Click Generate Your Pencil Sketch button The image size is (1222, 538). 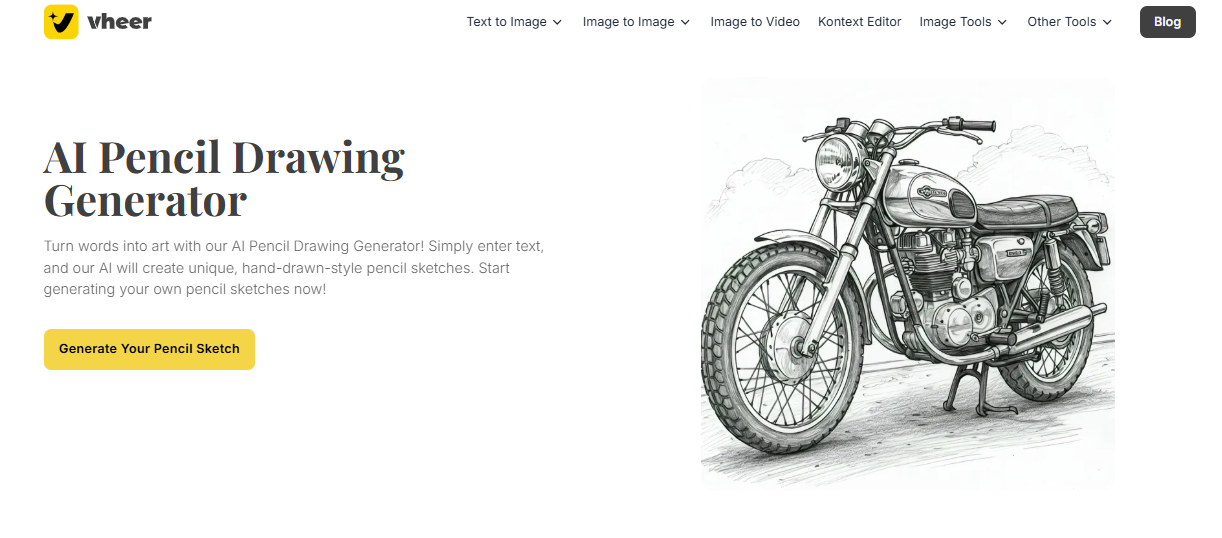coord(149,349)
